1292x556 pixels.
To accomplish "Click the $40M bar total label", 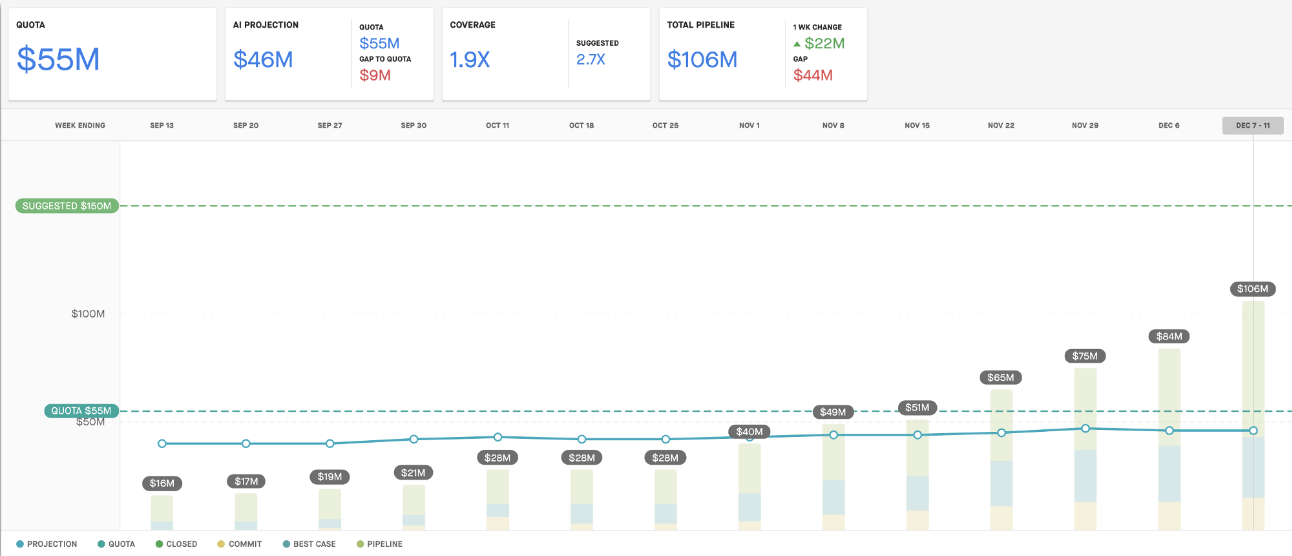I will (x=749, y=432).
